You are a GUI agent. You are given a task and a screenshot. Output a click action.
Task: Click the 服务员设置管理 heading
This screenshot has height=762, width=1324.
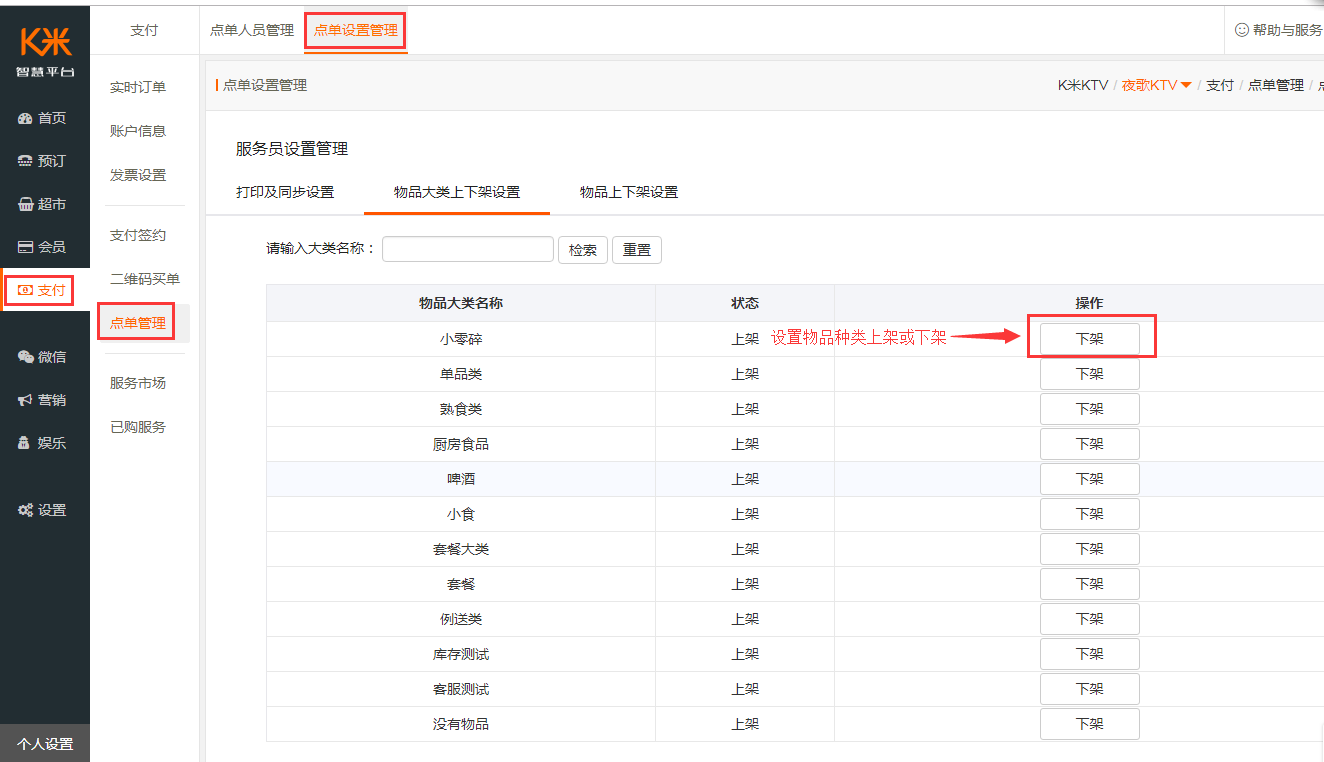(292, 149)
